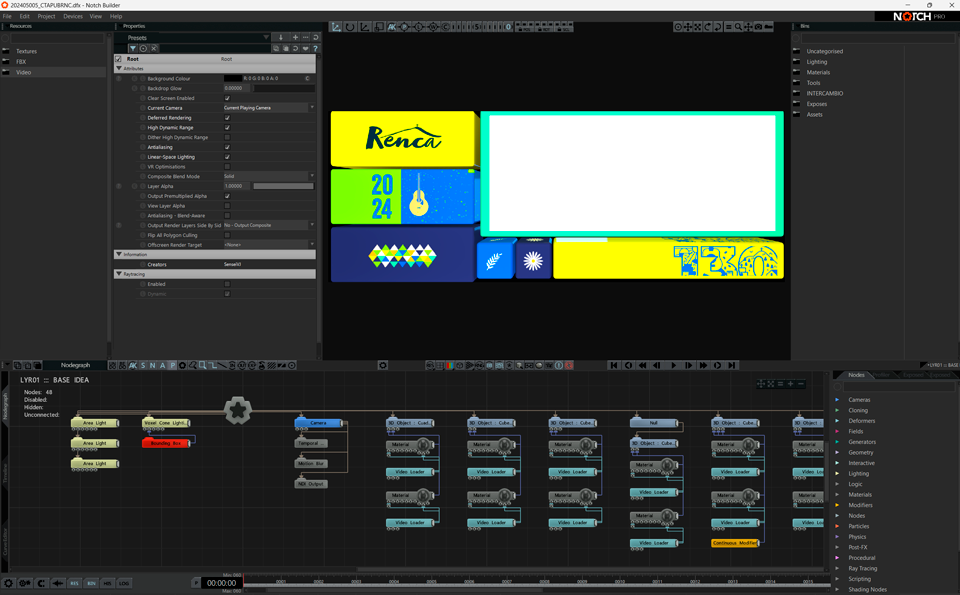960x595 pixels.
Task: Toggle High Dynamic Range checkbox
Action: point(227,127)
